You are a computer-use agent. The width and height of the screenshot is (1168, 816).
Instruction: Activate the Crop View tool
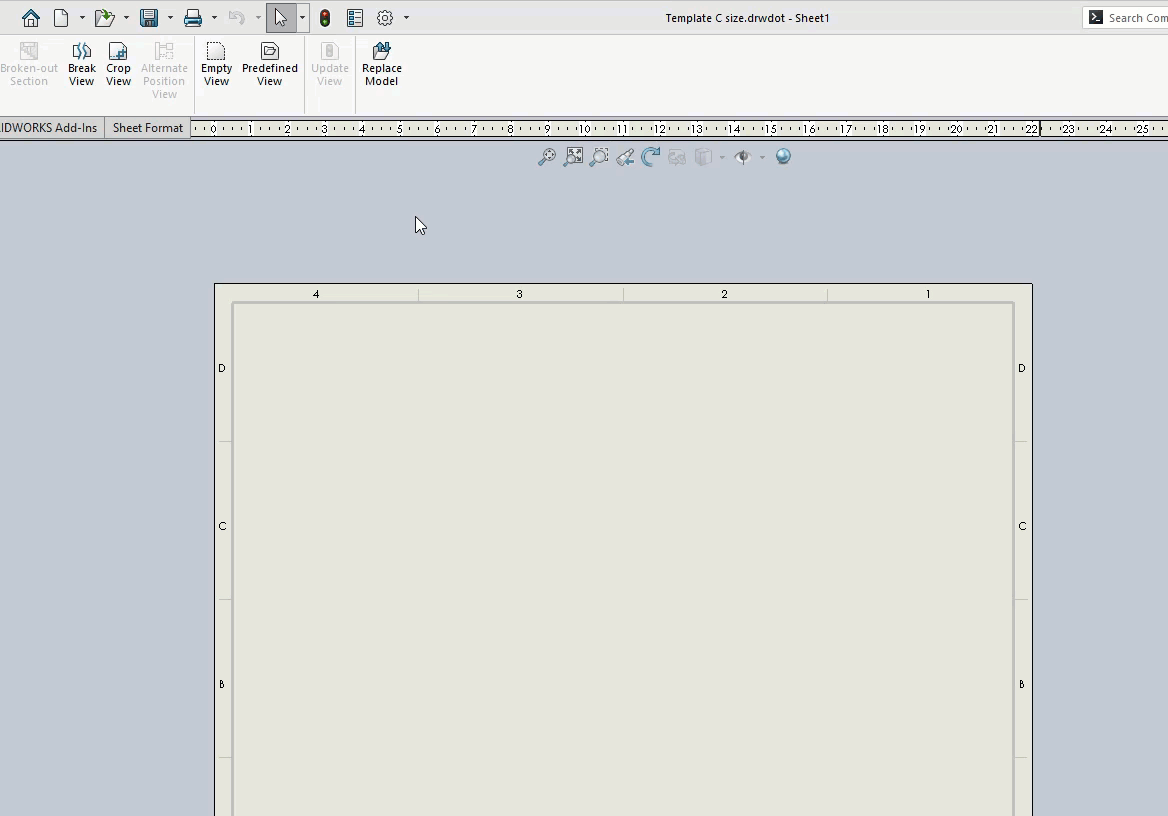tap(118, 62)
